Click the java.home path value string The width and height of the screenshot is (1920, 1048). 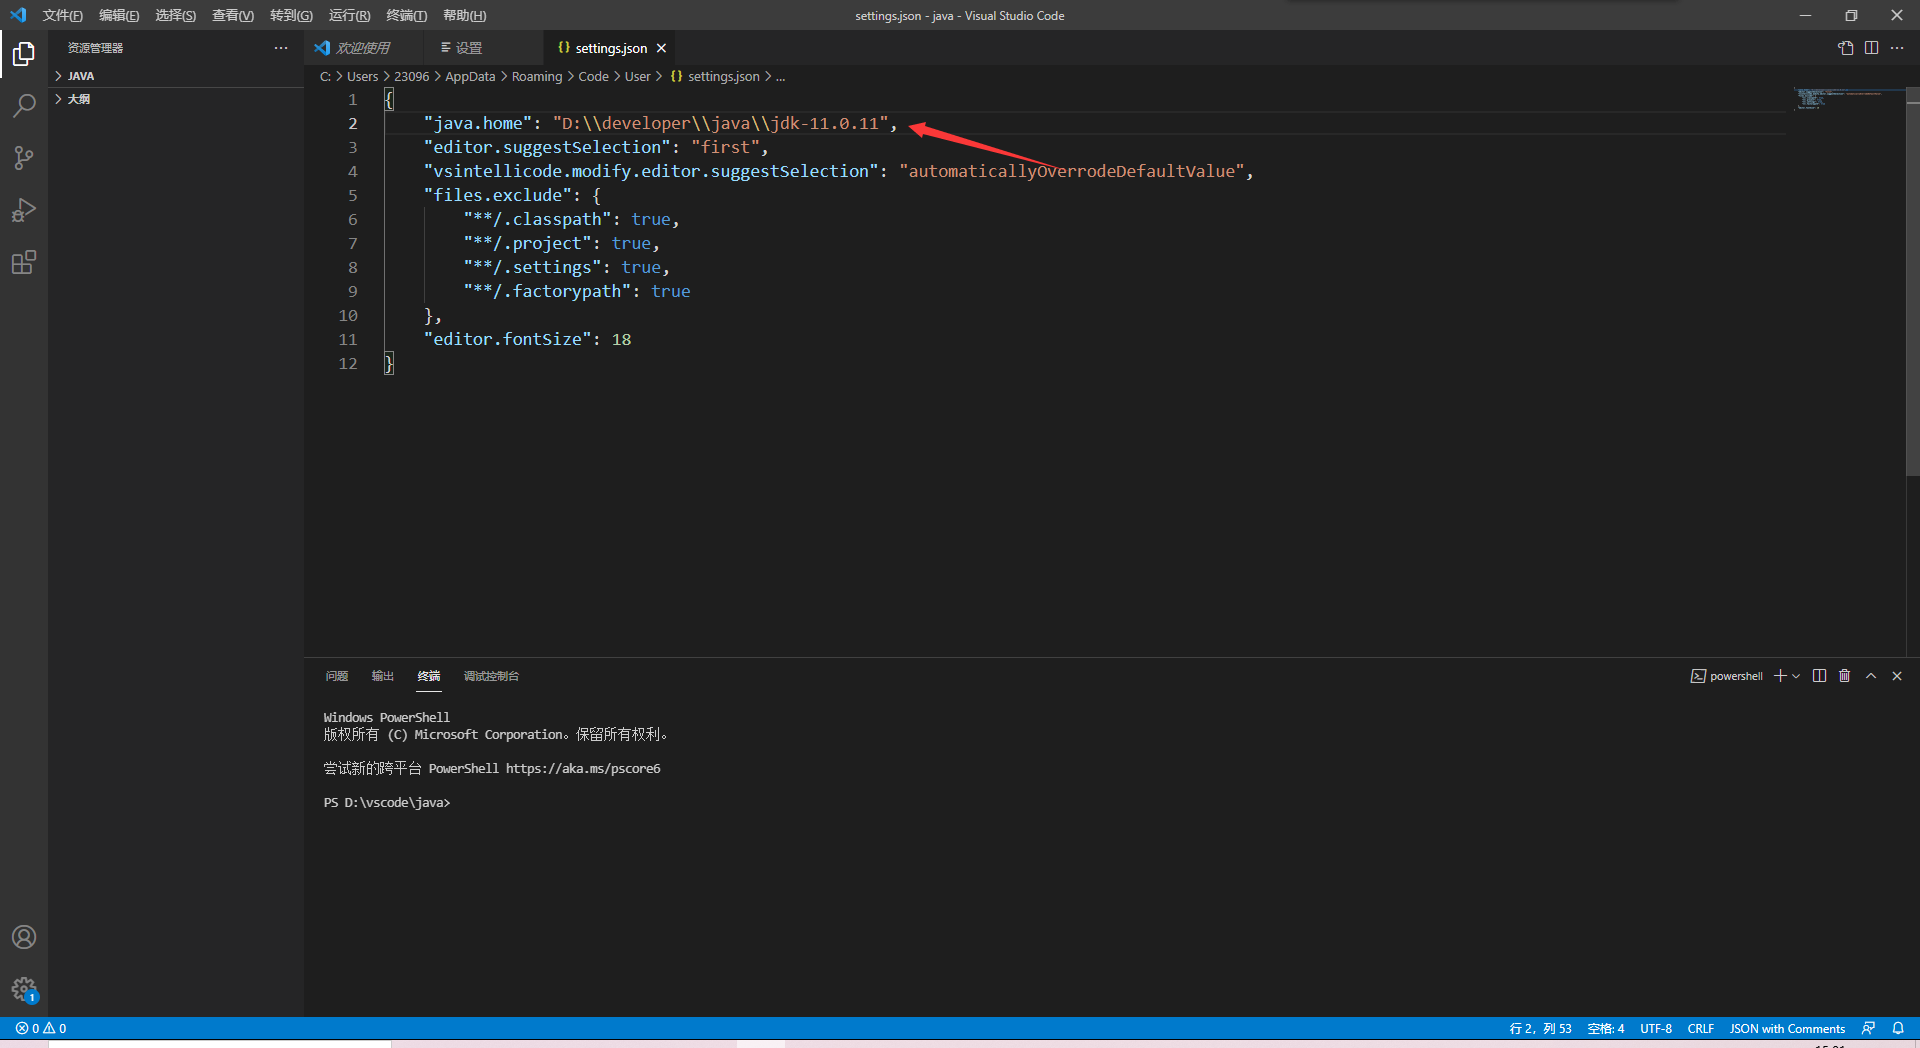click(720, 123)
